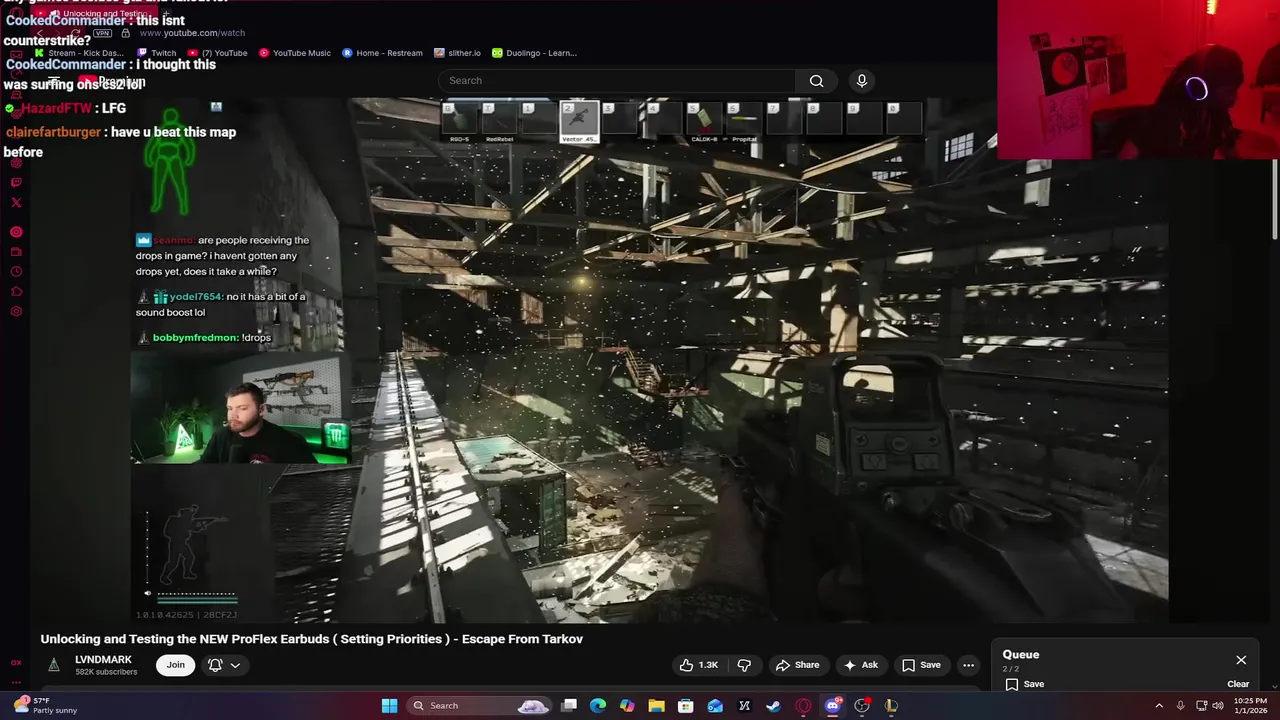
Task: Click the Join channel button
Action: click(x=176, y=665)
